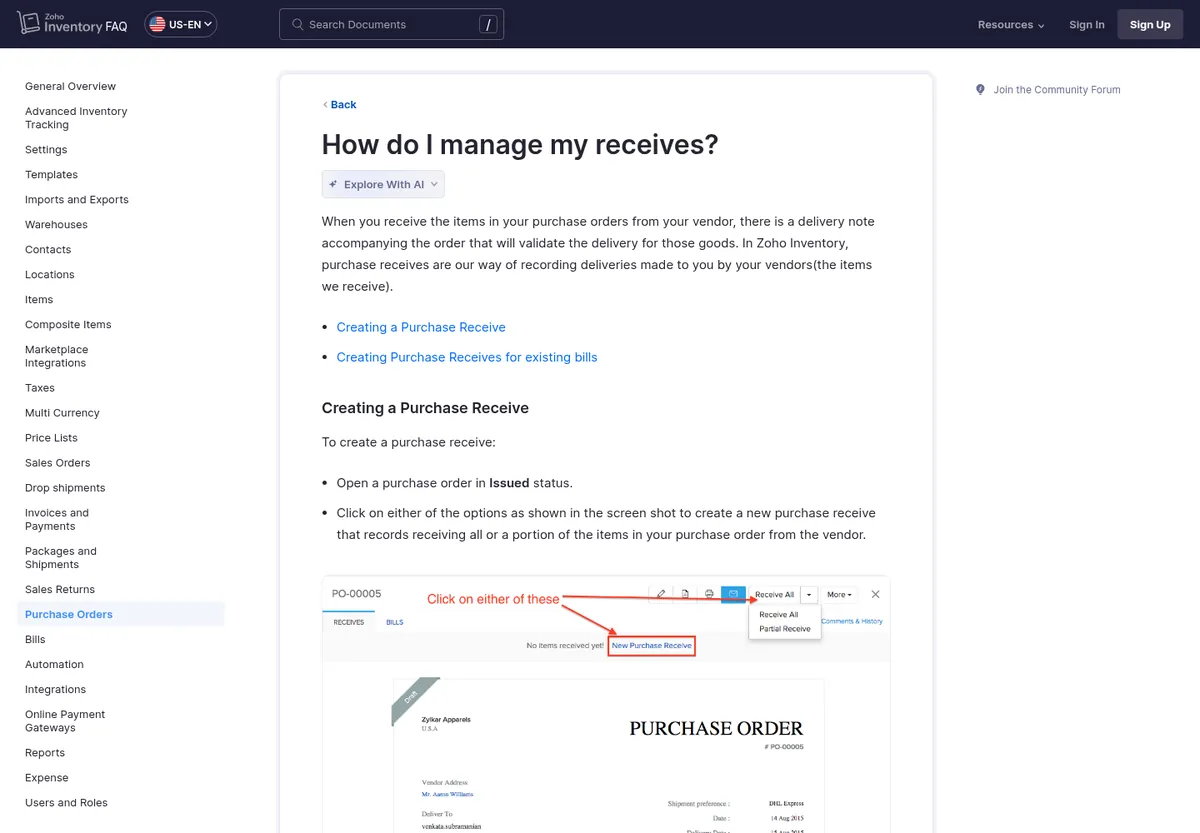Open Taxes in the sidebar

click(40, 388)
